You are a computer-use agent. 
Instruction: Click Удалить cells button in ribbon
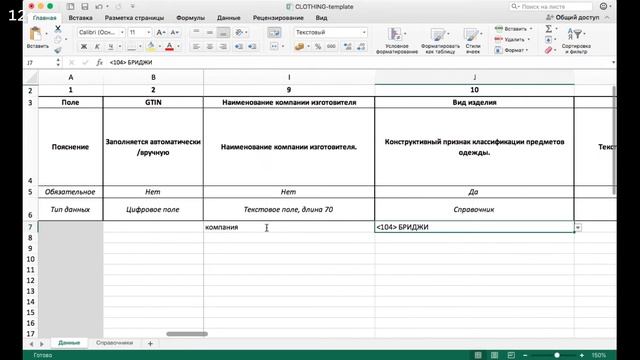tap(512, 40)
